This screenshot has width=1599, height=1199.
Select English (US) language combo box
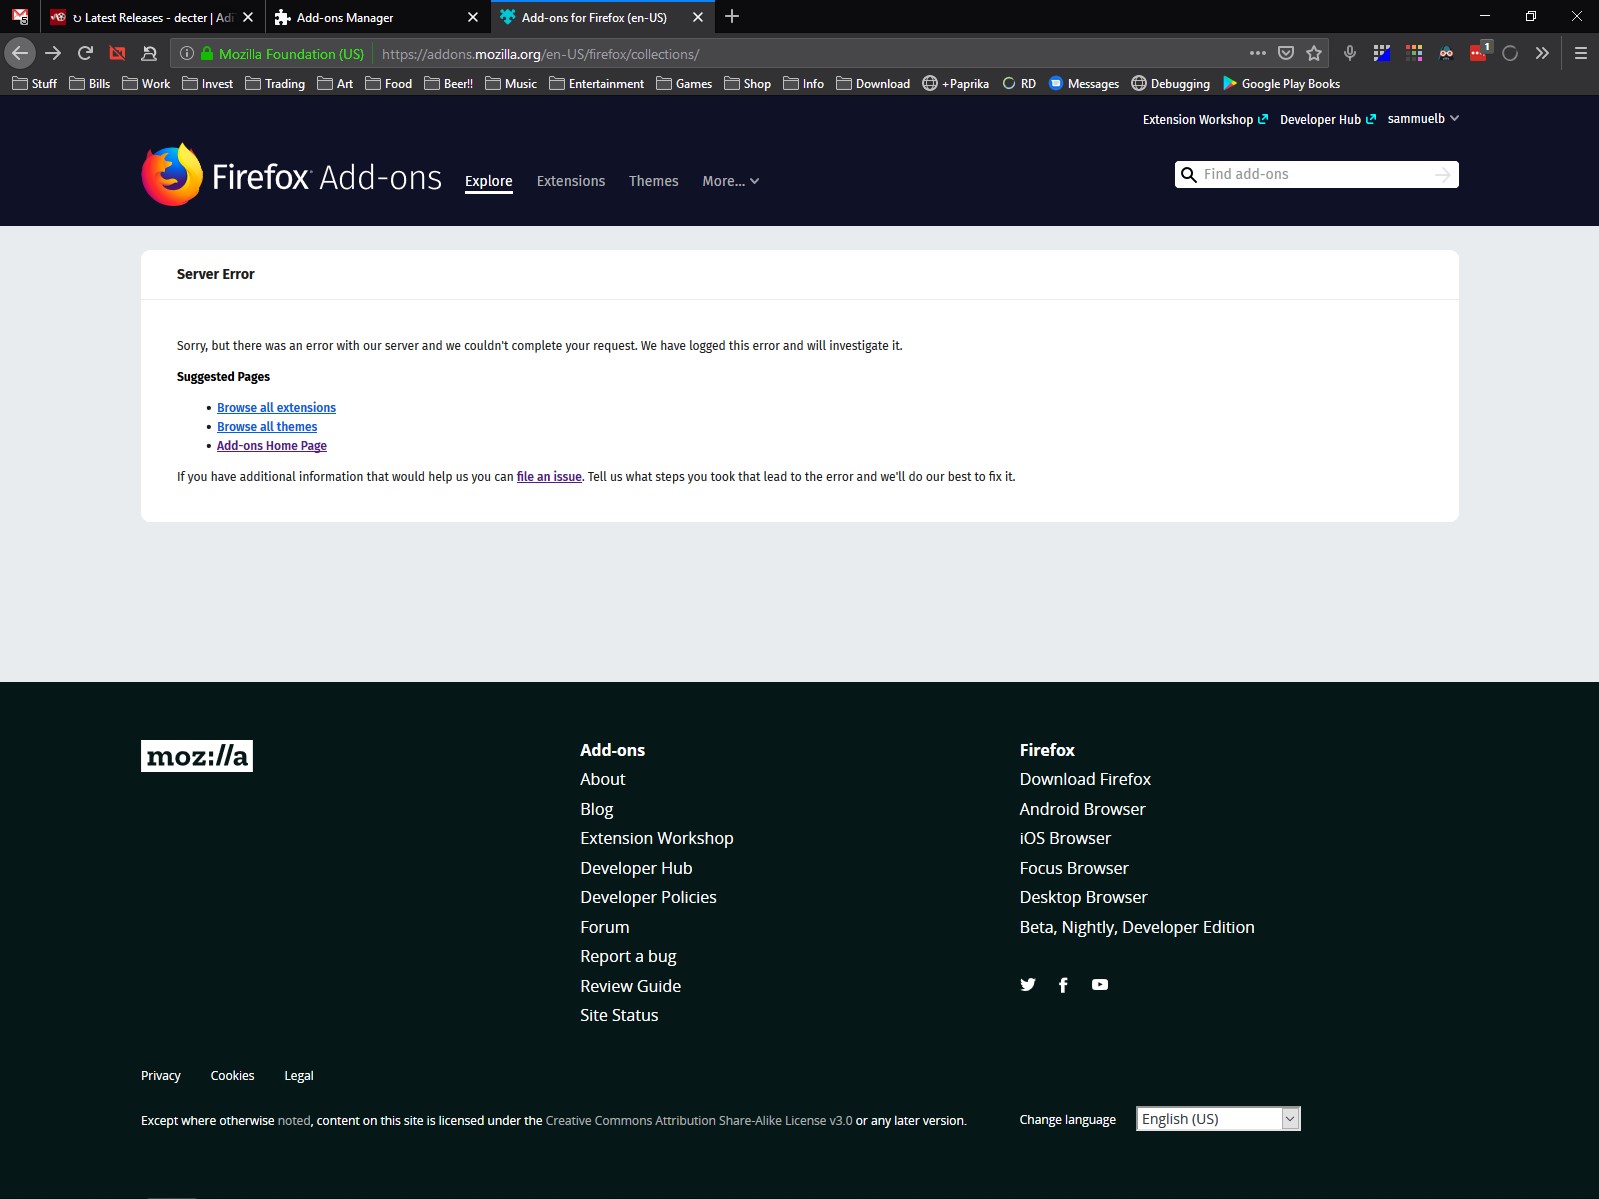(x=1218, y=1119)
